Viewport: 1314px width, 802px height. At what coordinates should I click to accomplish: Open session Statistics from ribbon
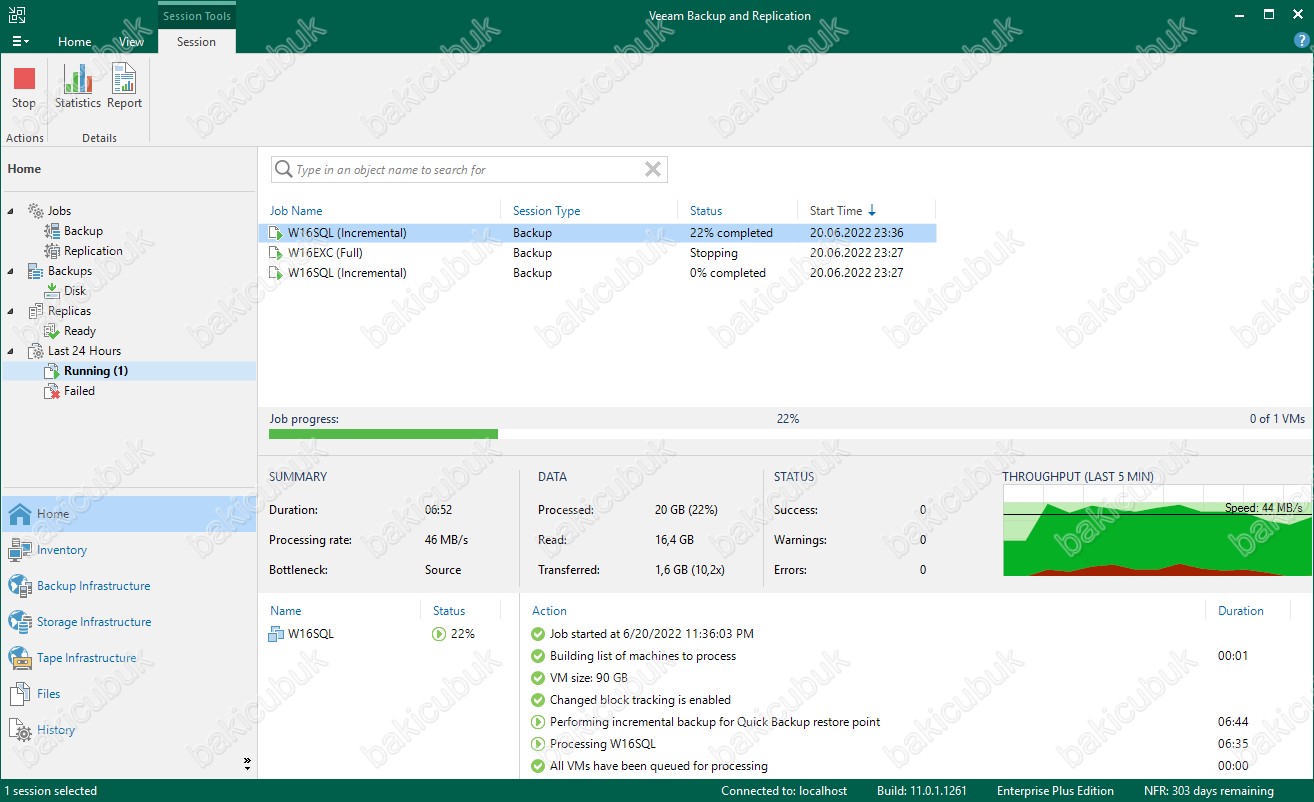[x=78, y=87]
